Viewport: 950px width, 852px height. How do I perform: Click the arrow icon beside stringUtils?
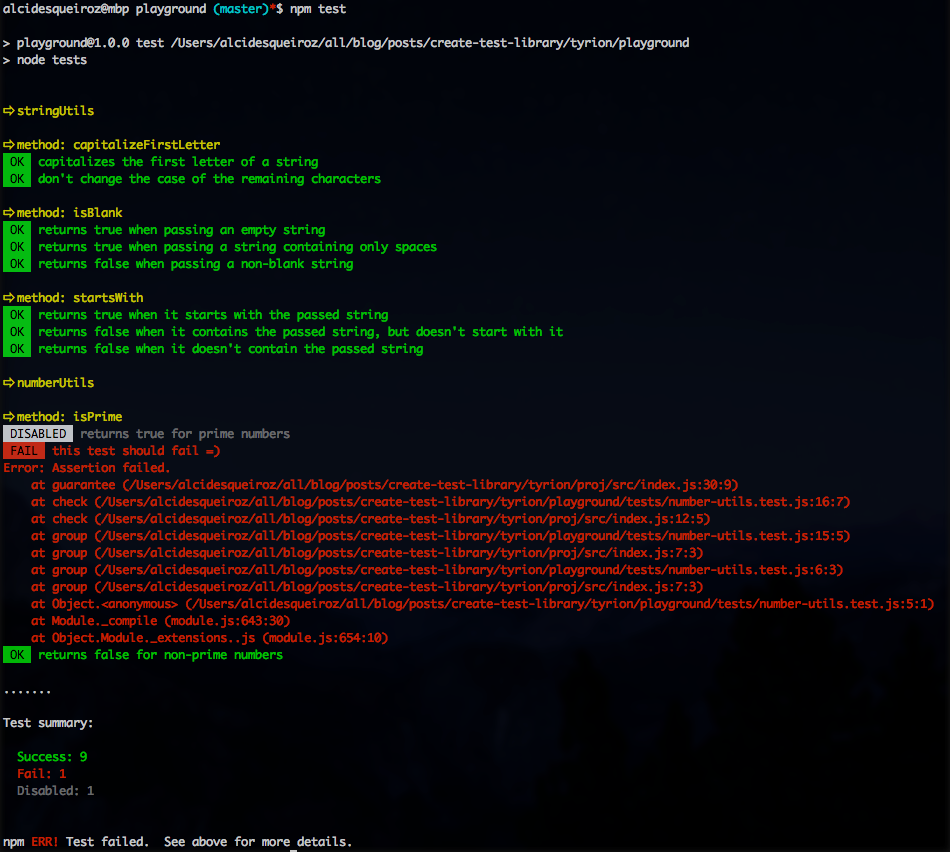coord(10,110)
